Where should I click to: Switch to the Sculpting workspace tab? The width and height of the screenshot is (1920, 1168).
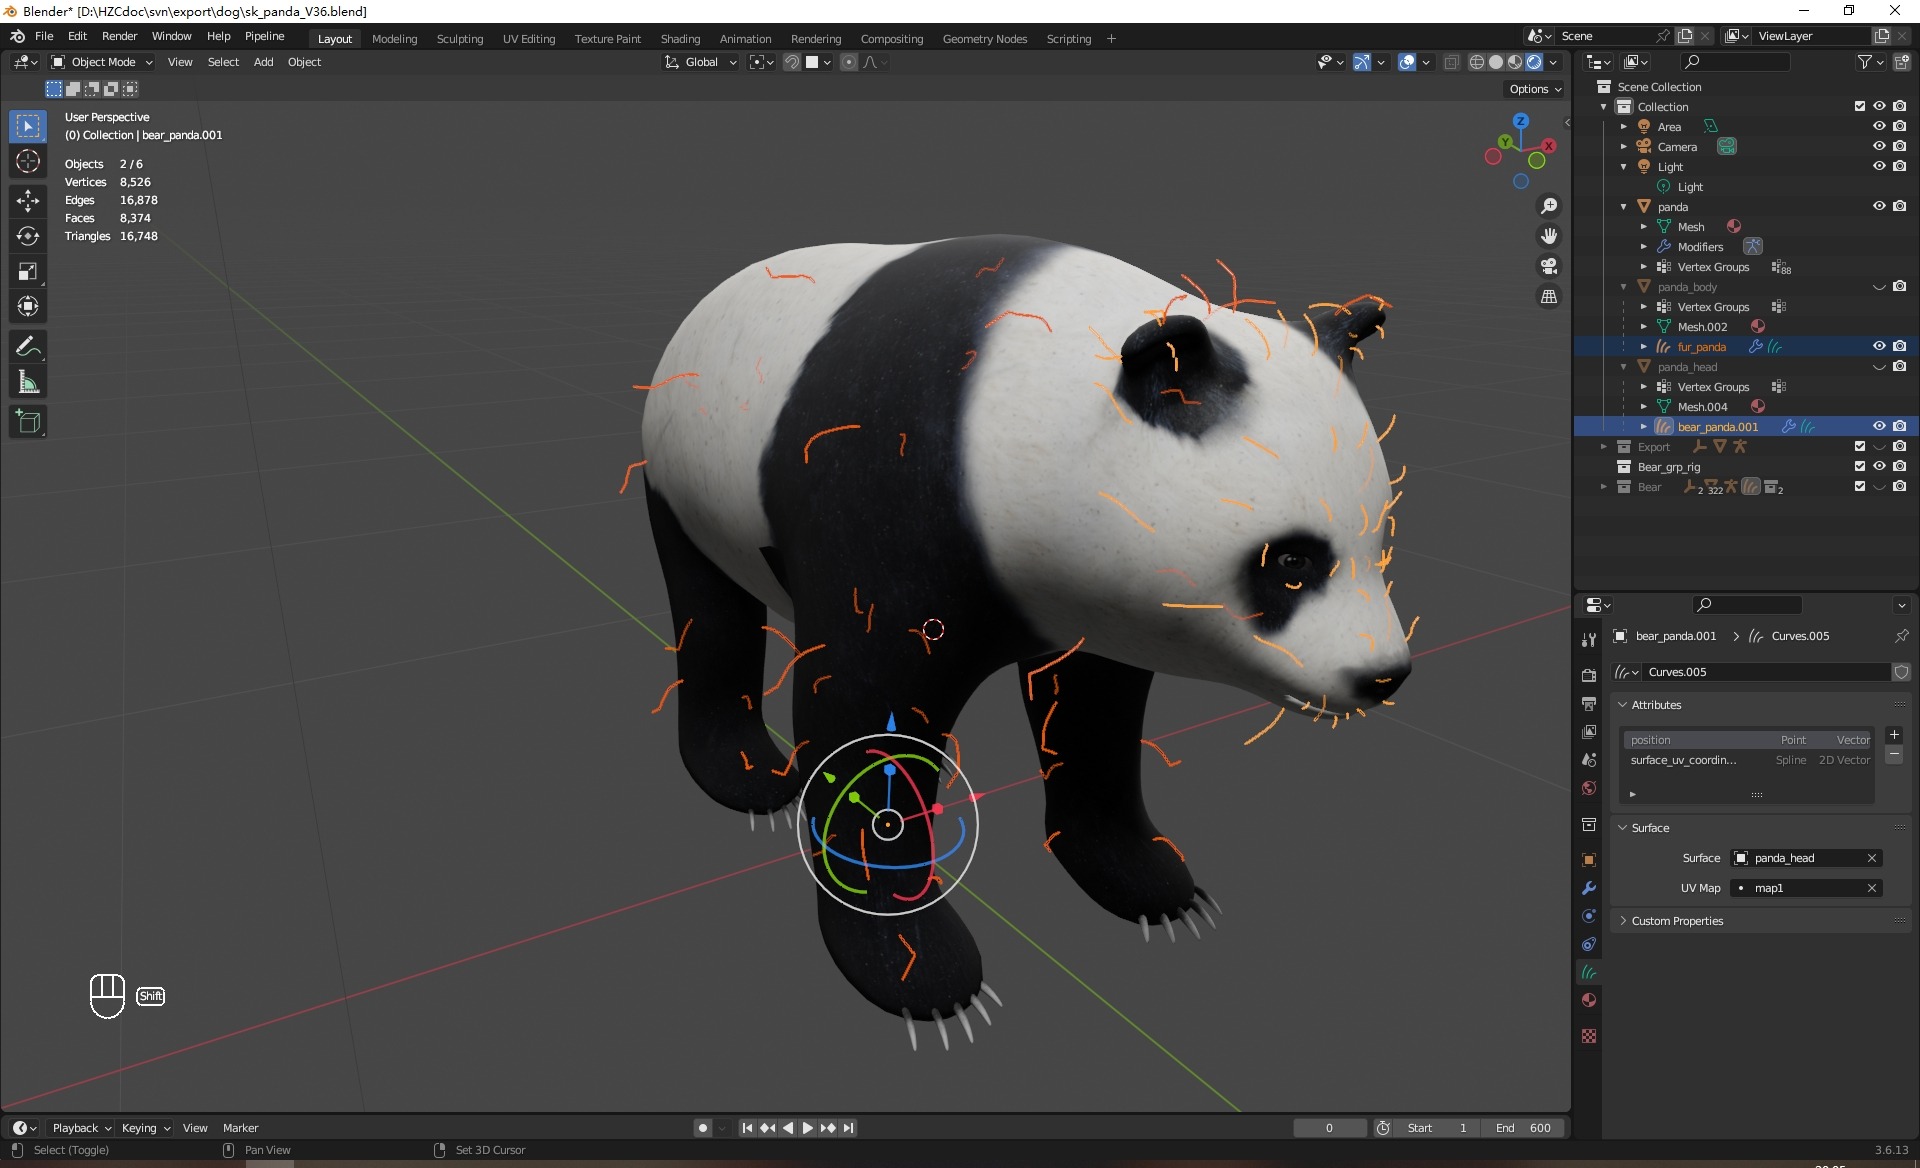(459, 39)
